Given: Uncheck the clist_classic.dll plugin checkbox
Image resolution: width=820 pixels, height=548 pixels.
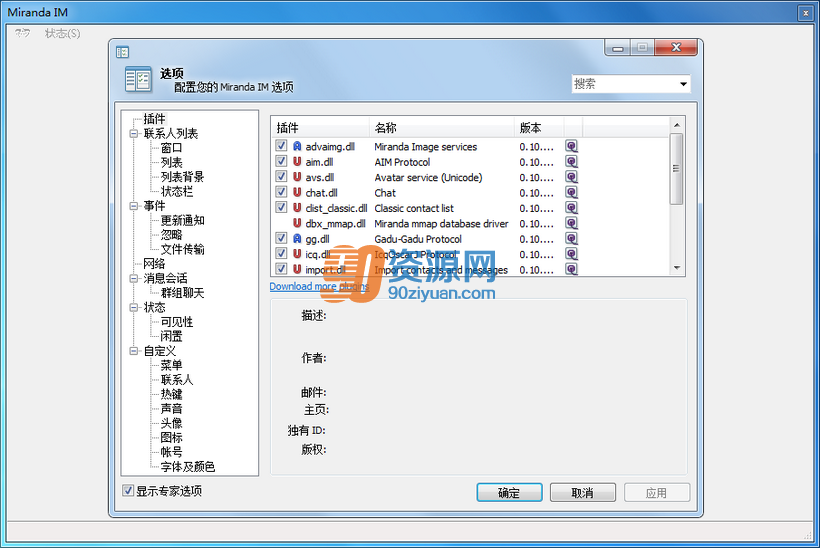Looking at the screenshot, I should 281,208.
